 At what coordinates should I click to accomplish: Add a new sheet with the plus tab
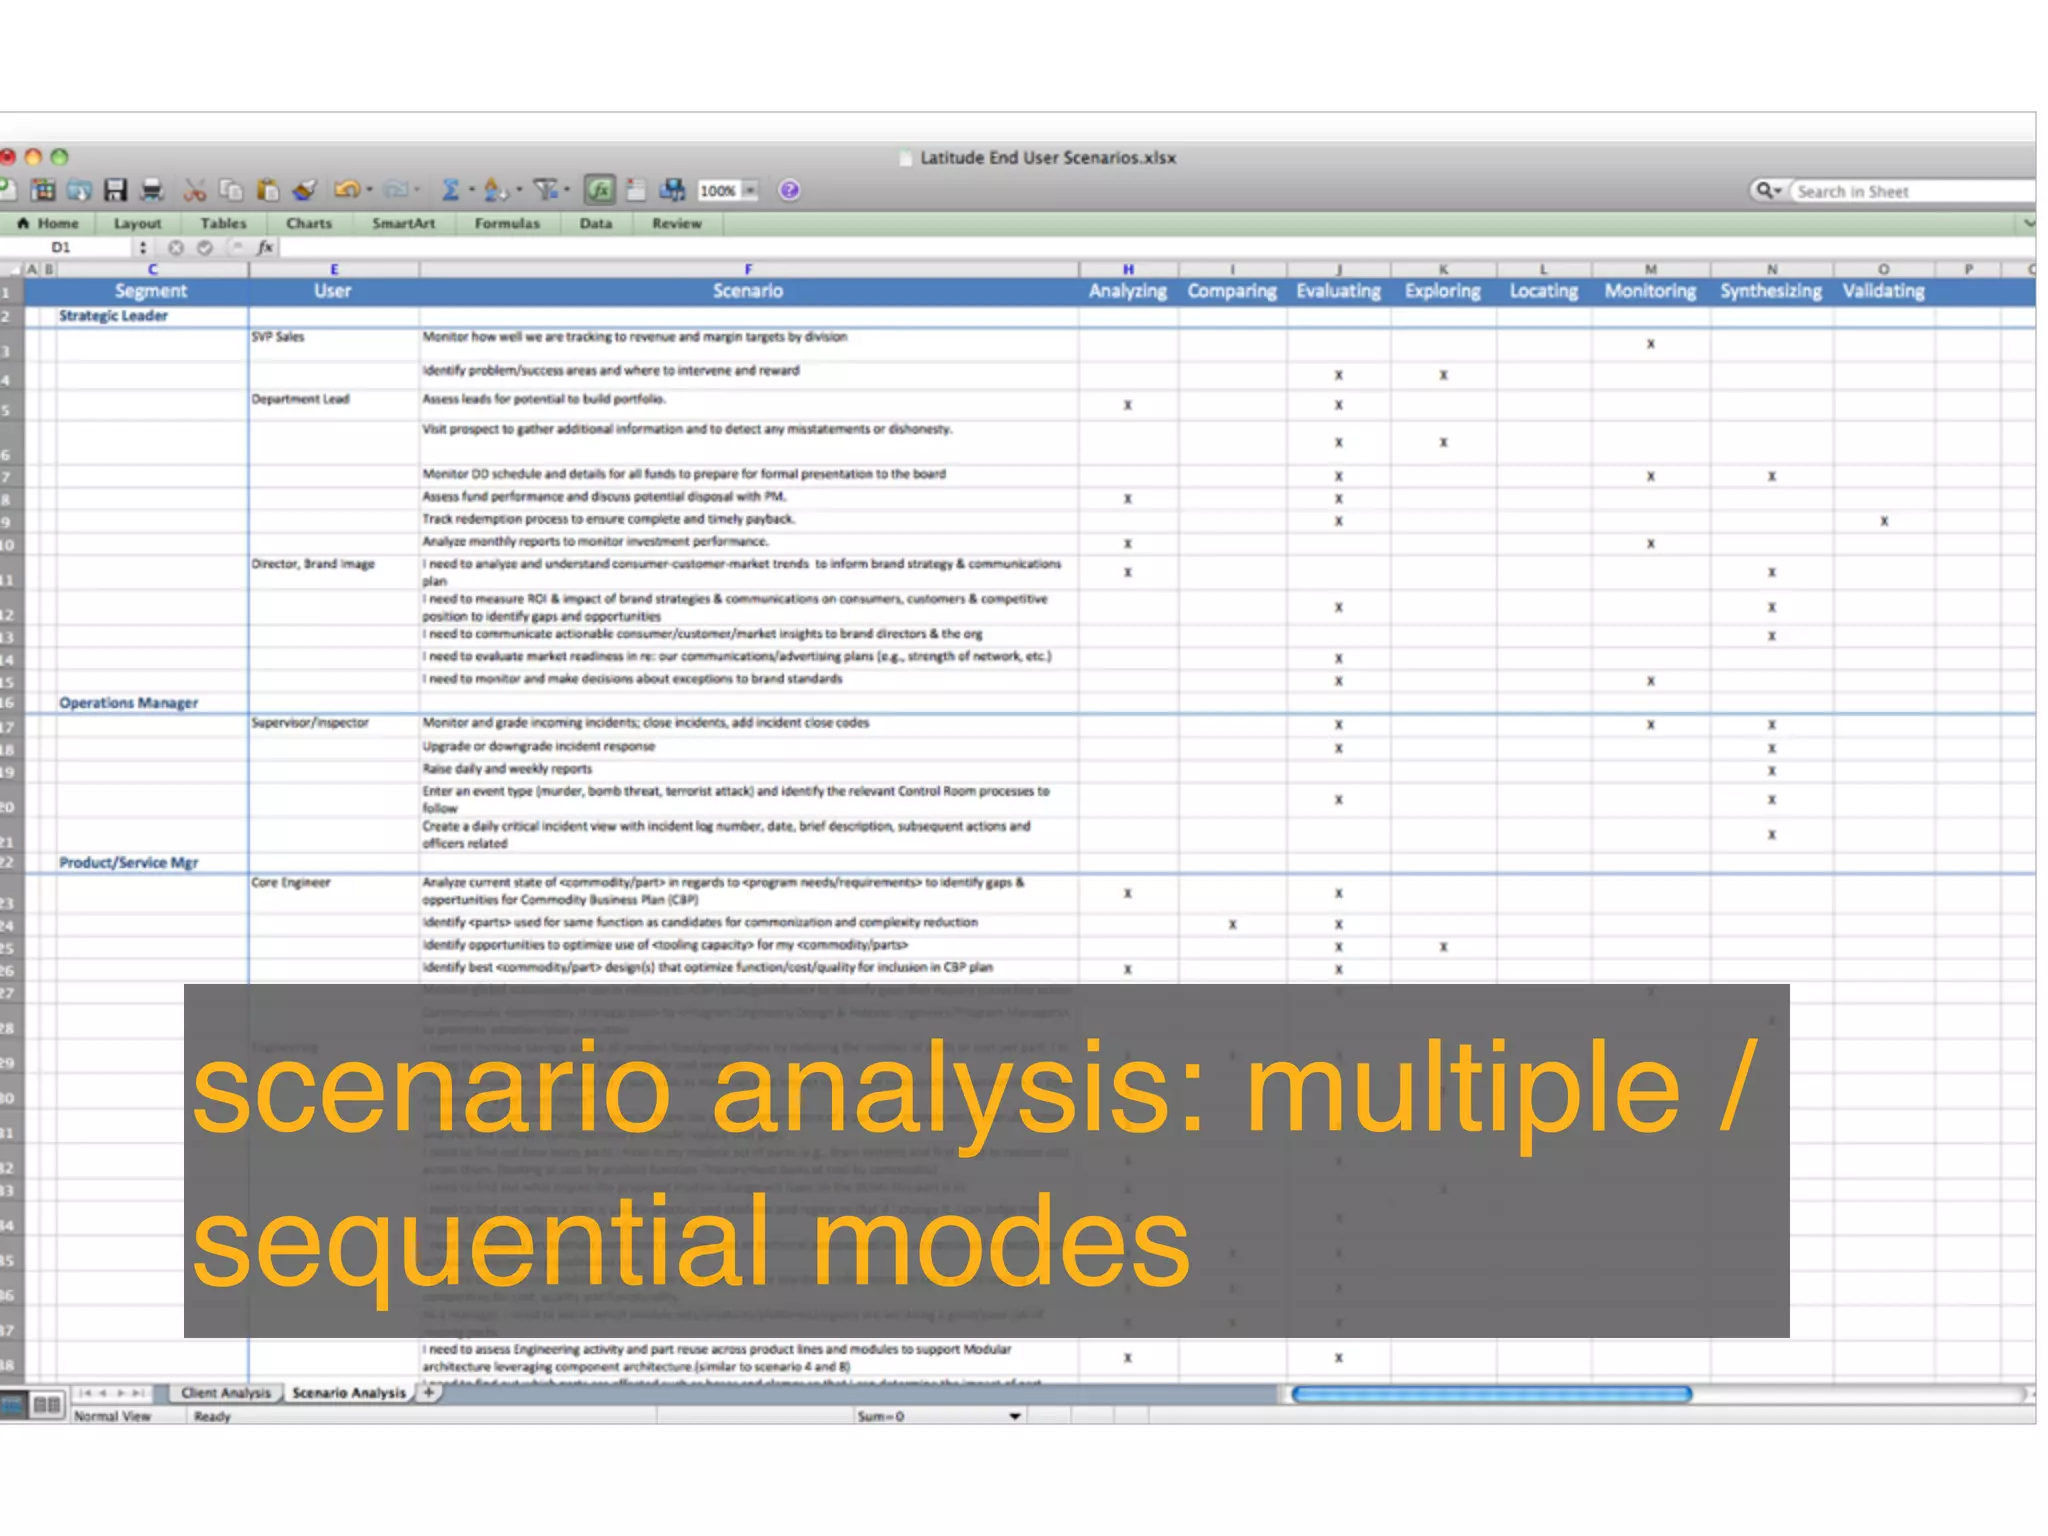point(428,1392)
